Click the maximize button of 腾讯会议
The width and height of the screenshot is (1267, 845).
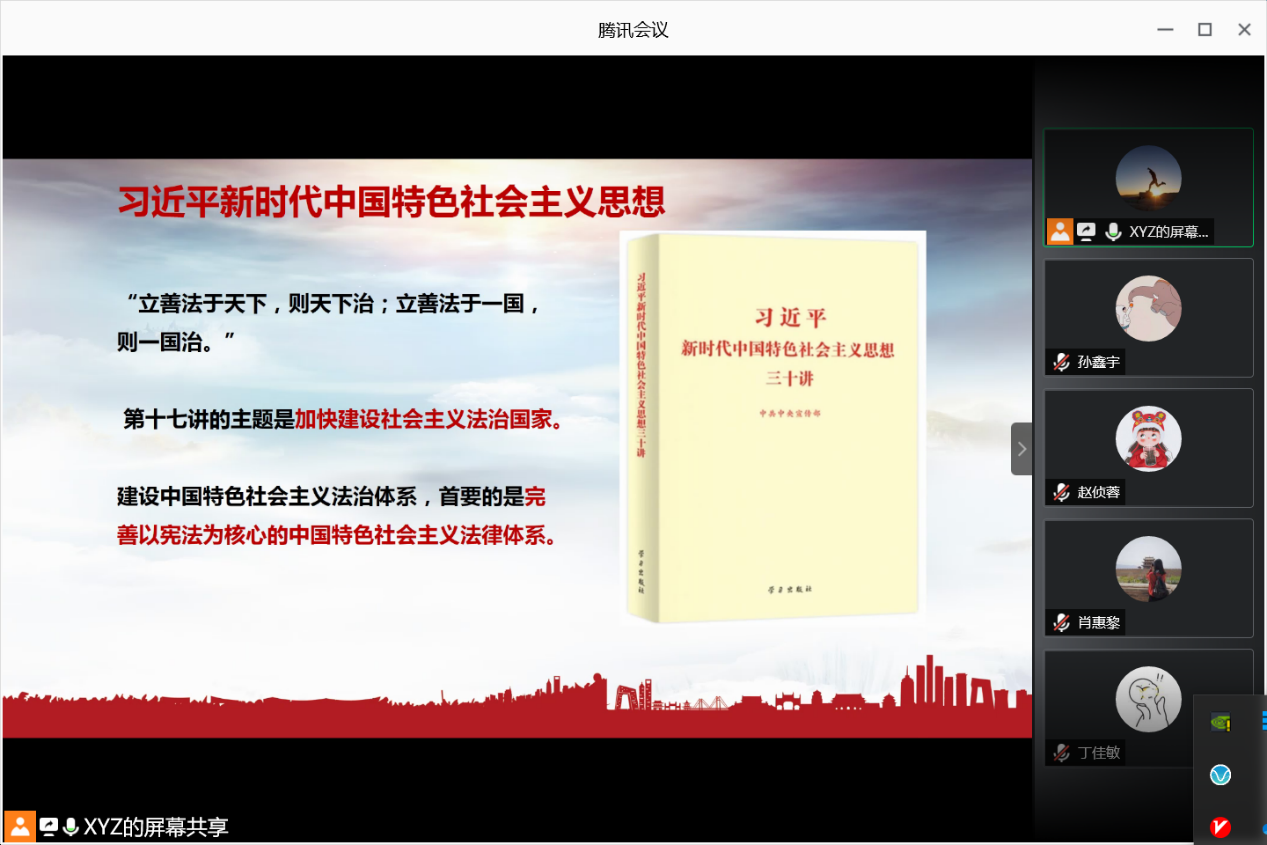point(1203,29)
